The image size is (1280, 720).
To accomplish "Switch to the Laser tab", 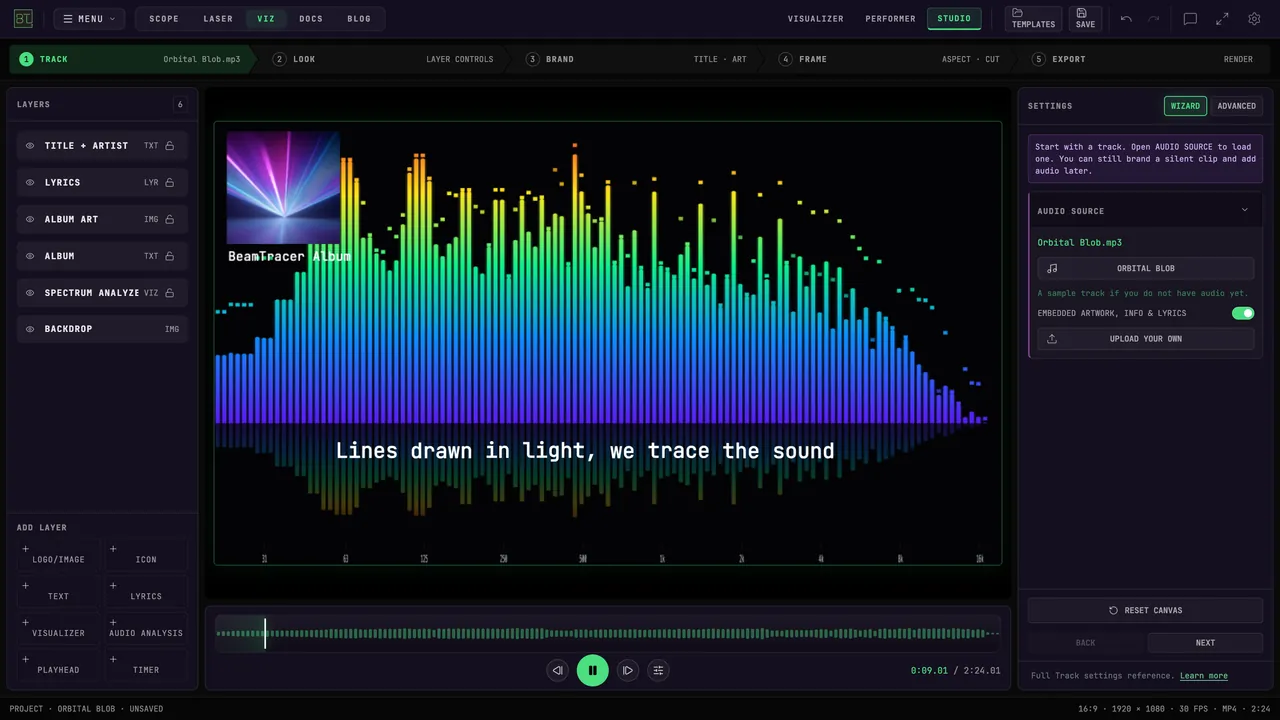I will 218,19.
